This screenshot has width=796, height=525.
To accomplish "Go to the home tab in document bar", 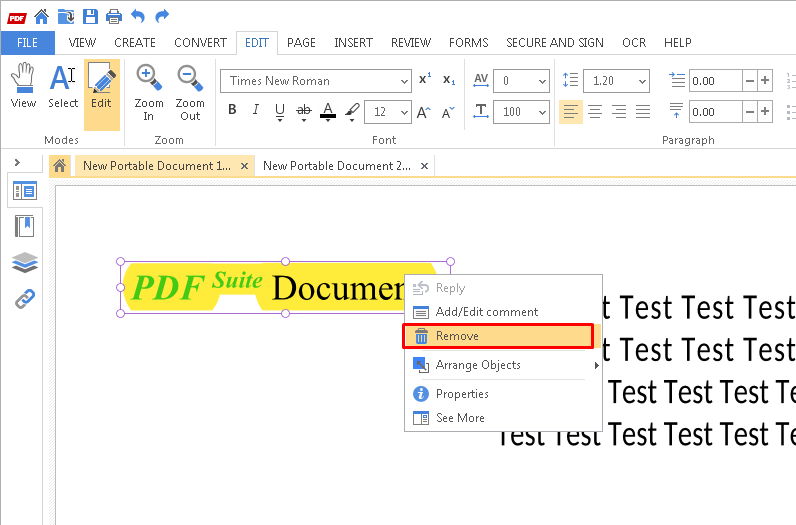I will click(x=59, y=166).
